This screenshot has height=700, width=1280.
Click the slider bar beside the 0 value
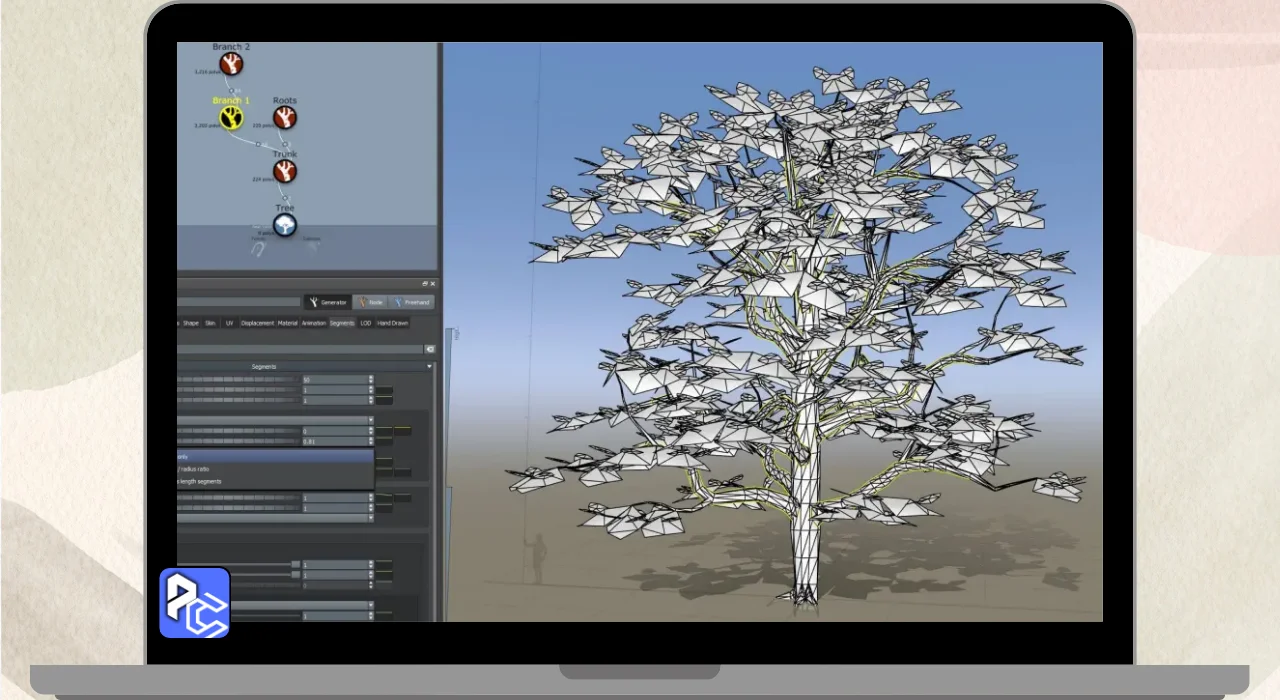(x=239, y=431)
